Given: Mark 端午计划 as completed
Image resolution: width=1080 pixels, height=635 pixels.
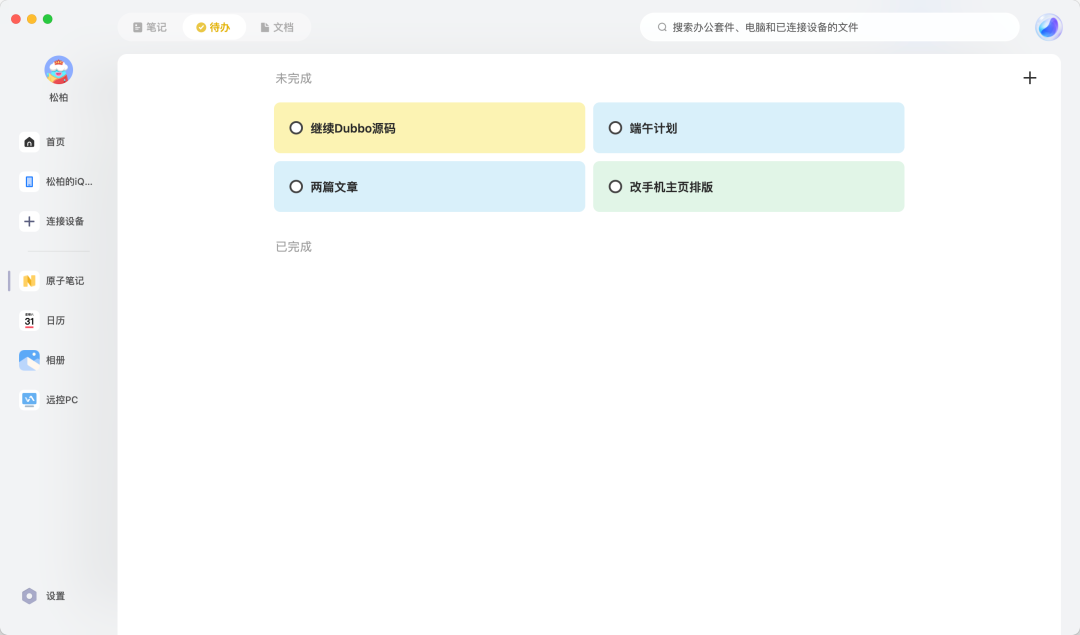Looking at the screenshot, I should [x=615, y=128].
